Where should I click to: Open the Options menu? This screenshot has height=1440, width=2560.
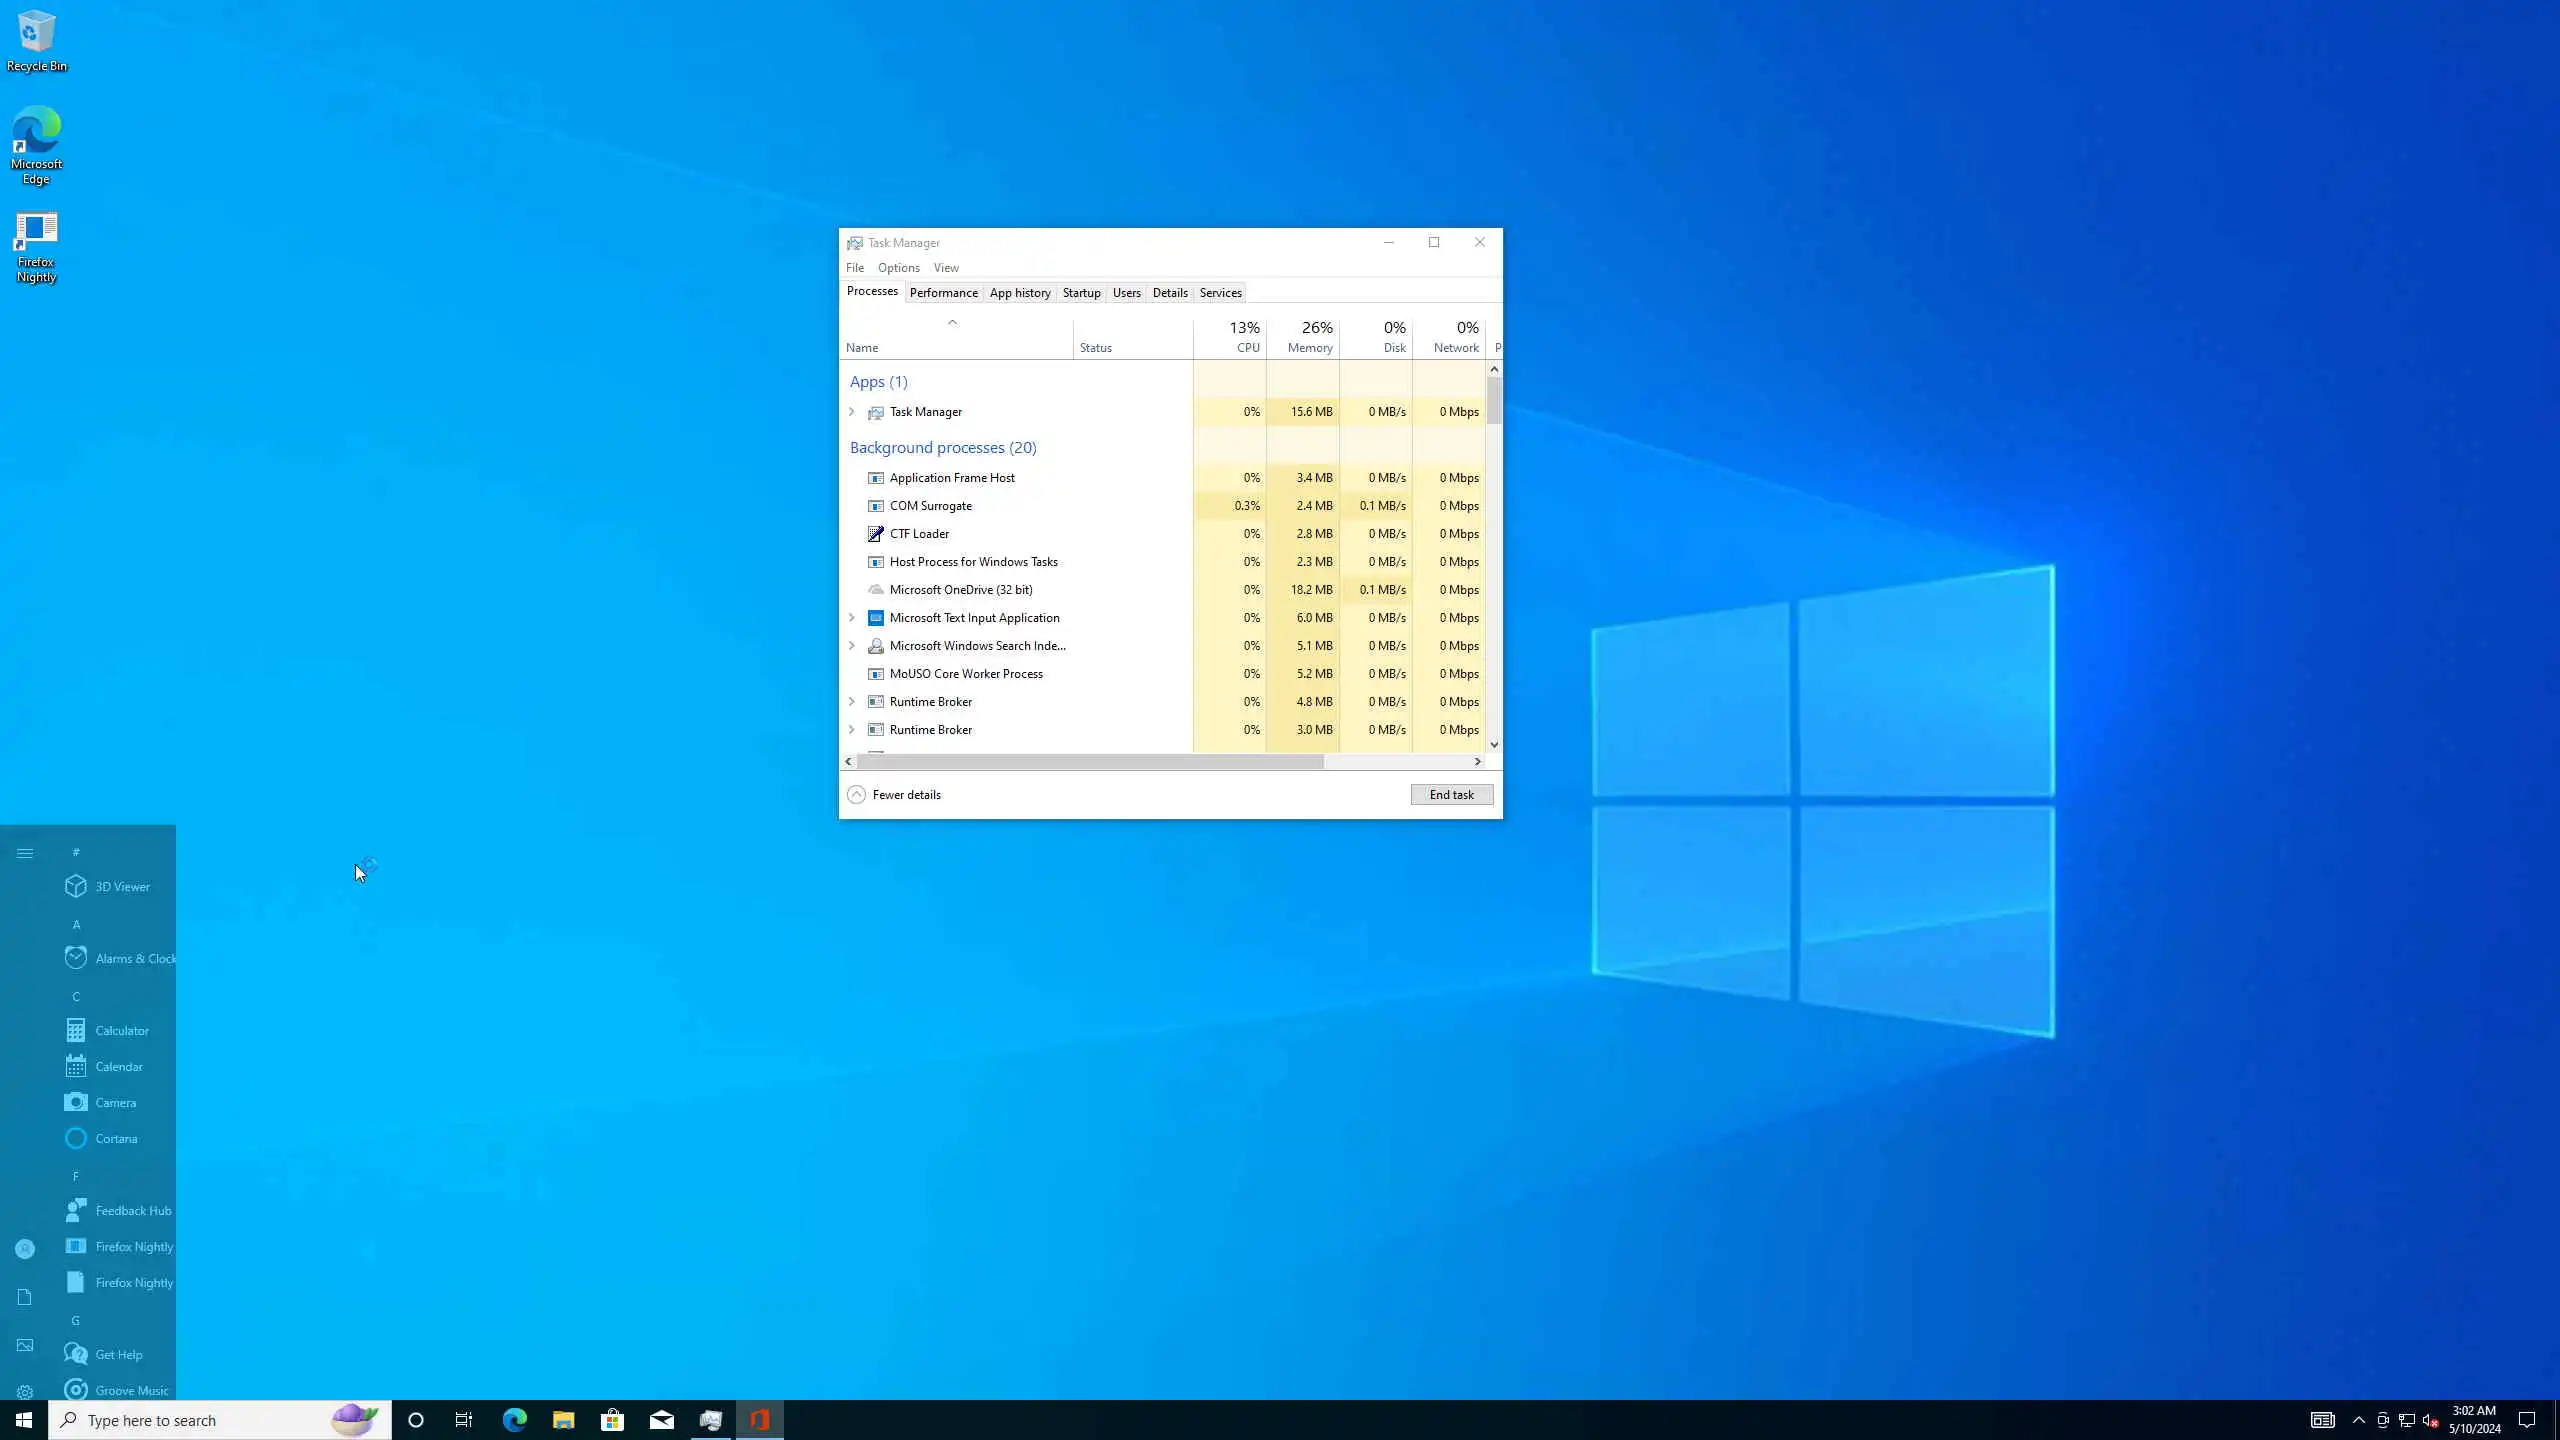tap(898, 268)
